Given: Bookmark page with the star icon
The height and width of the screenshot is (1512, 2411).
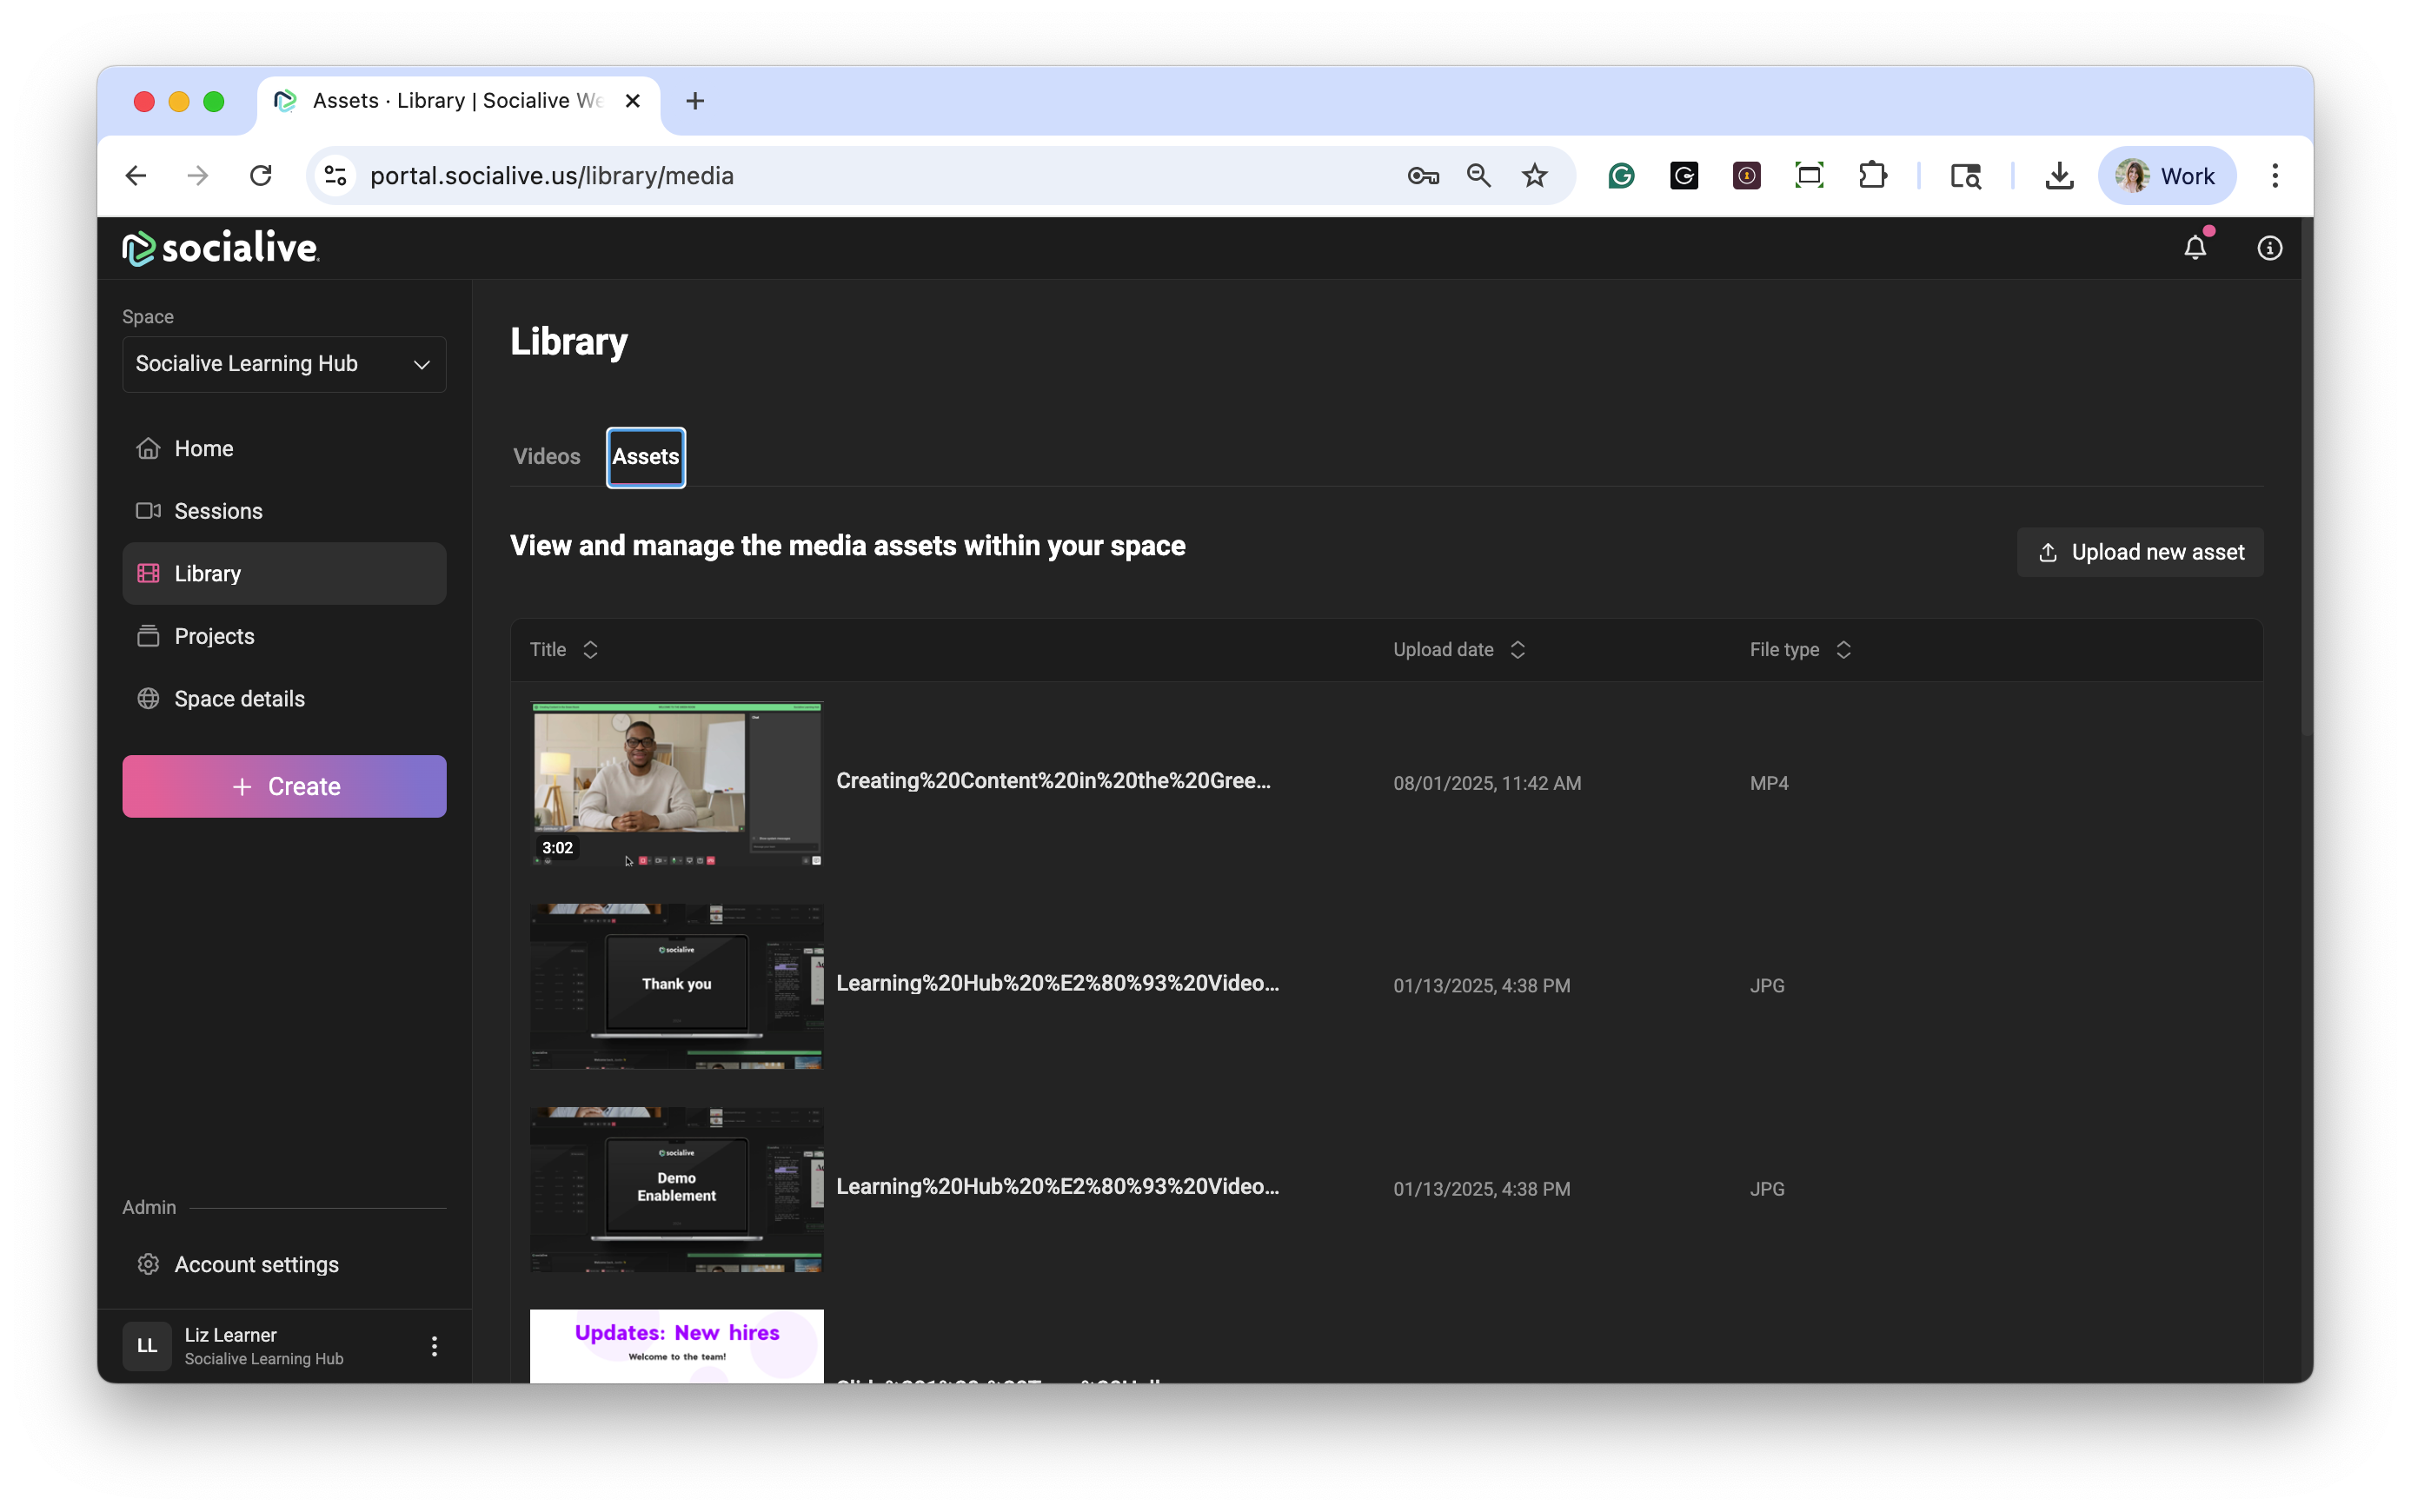Looking at the screenshot, I should click(1534, 176).
